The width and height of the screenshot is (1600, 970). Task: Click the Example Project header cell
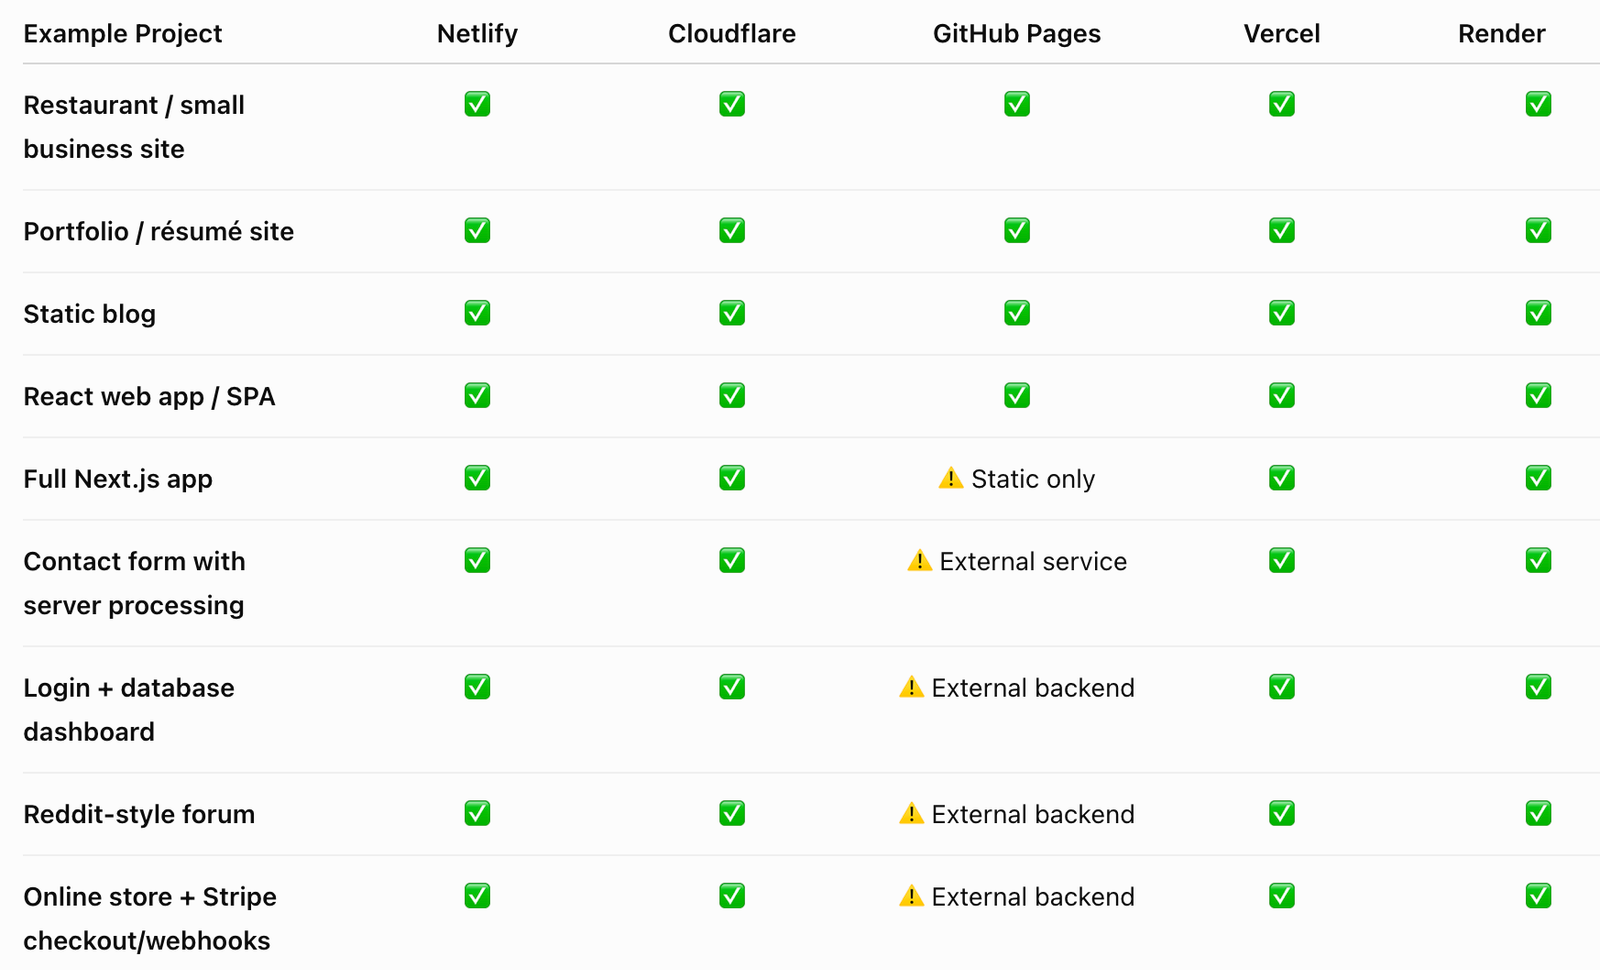(x=123, y=34)
